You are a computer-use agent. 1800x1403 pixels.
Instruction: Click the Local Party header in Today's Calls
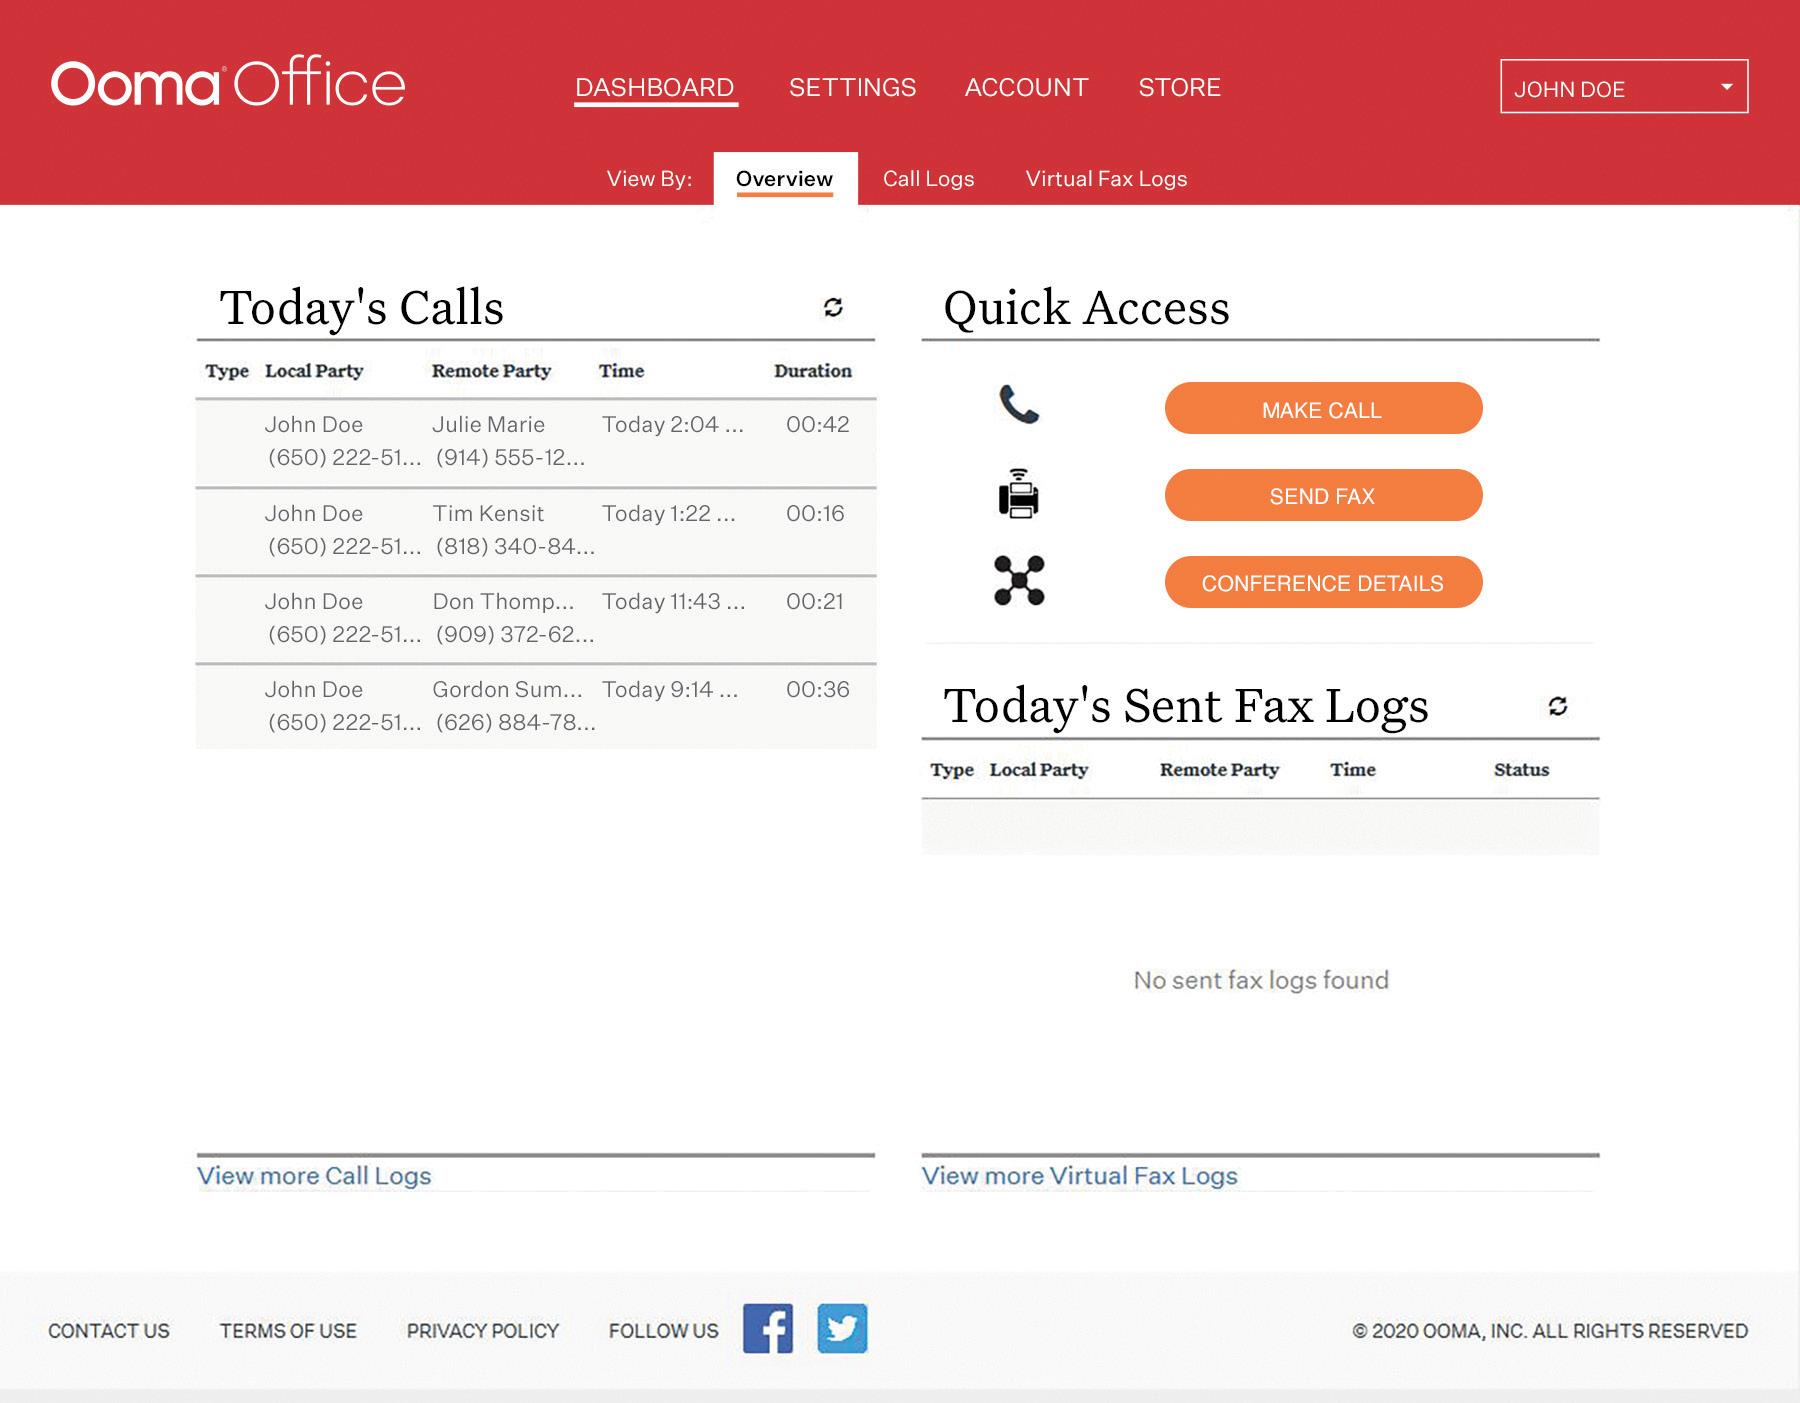pyautogui.click(x=314, y=371)
